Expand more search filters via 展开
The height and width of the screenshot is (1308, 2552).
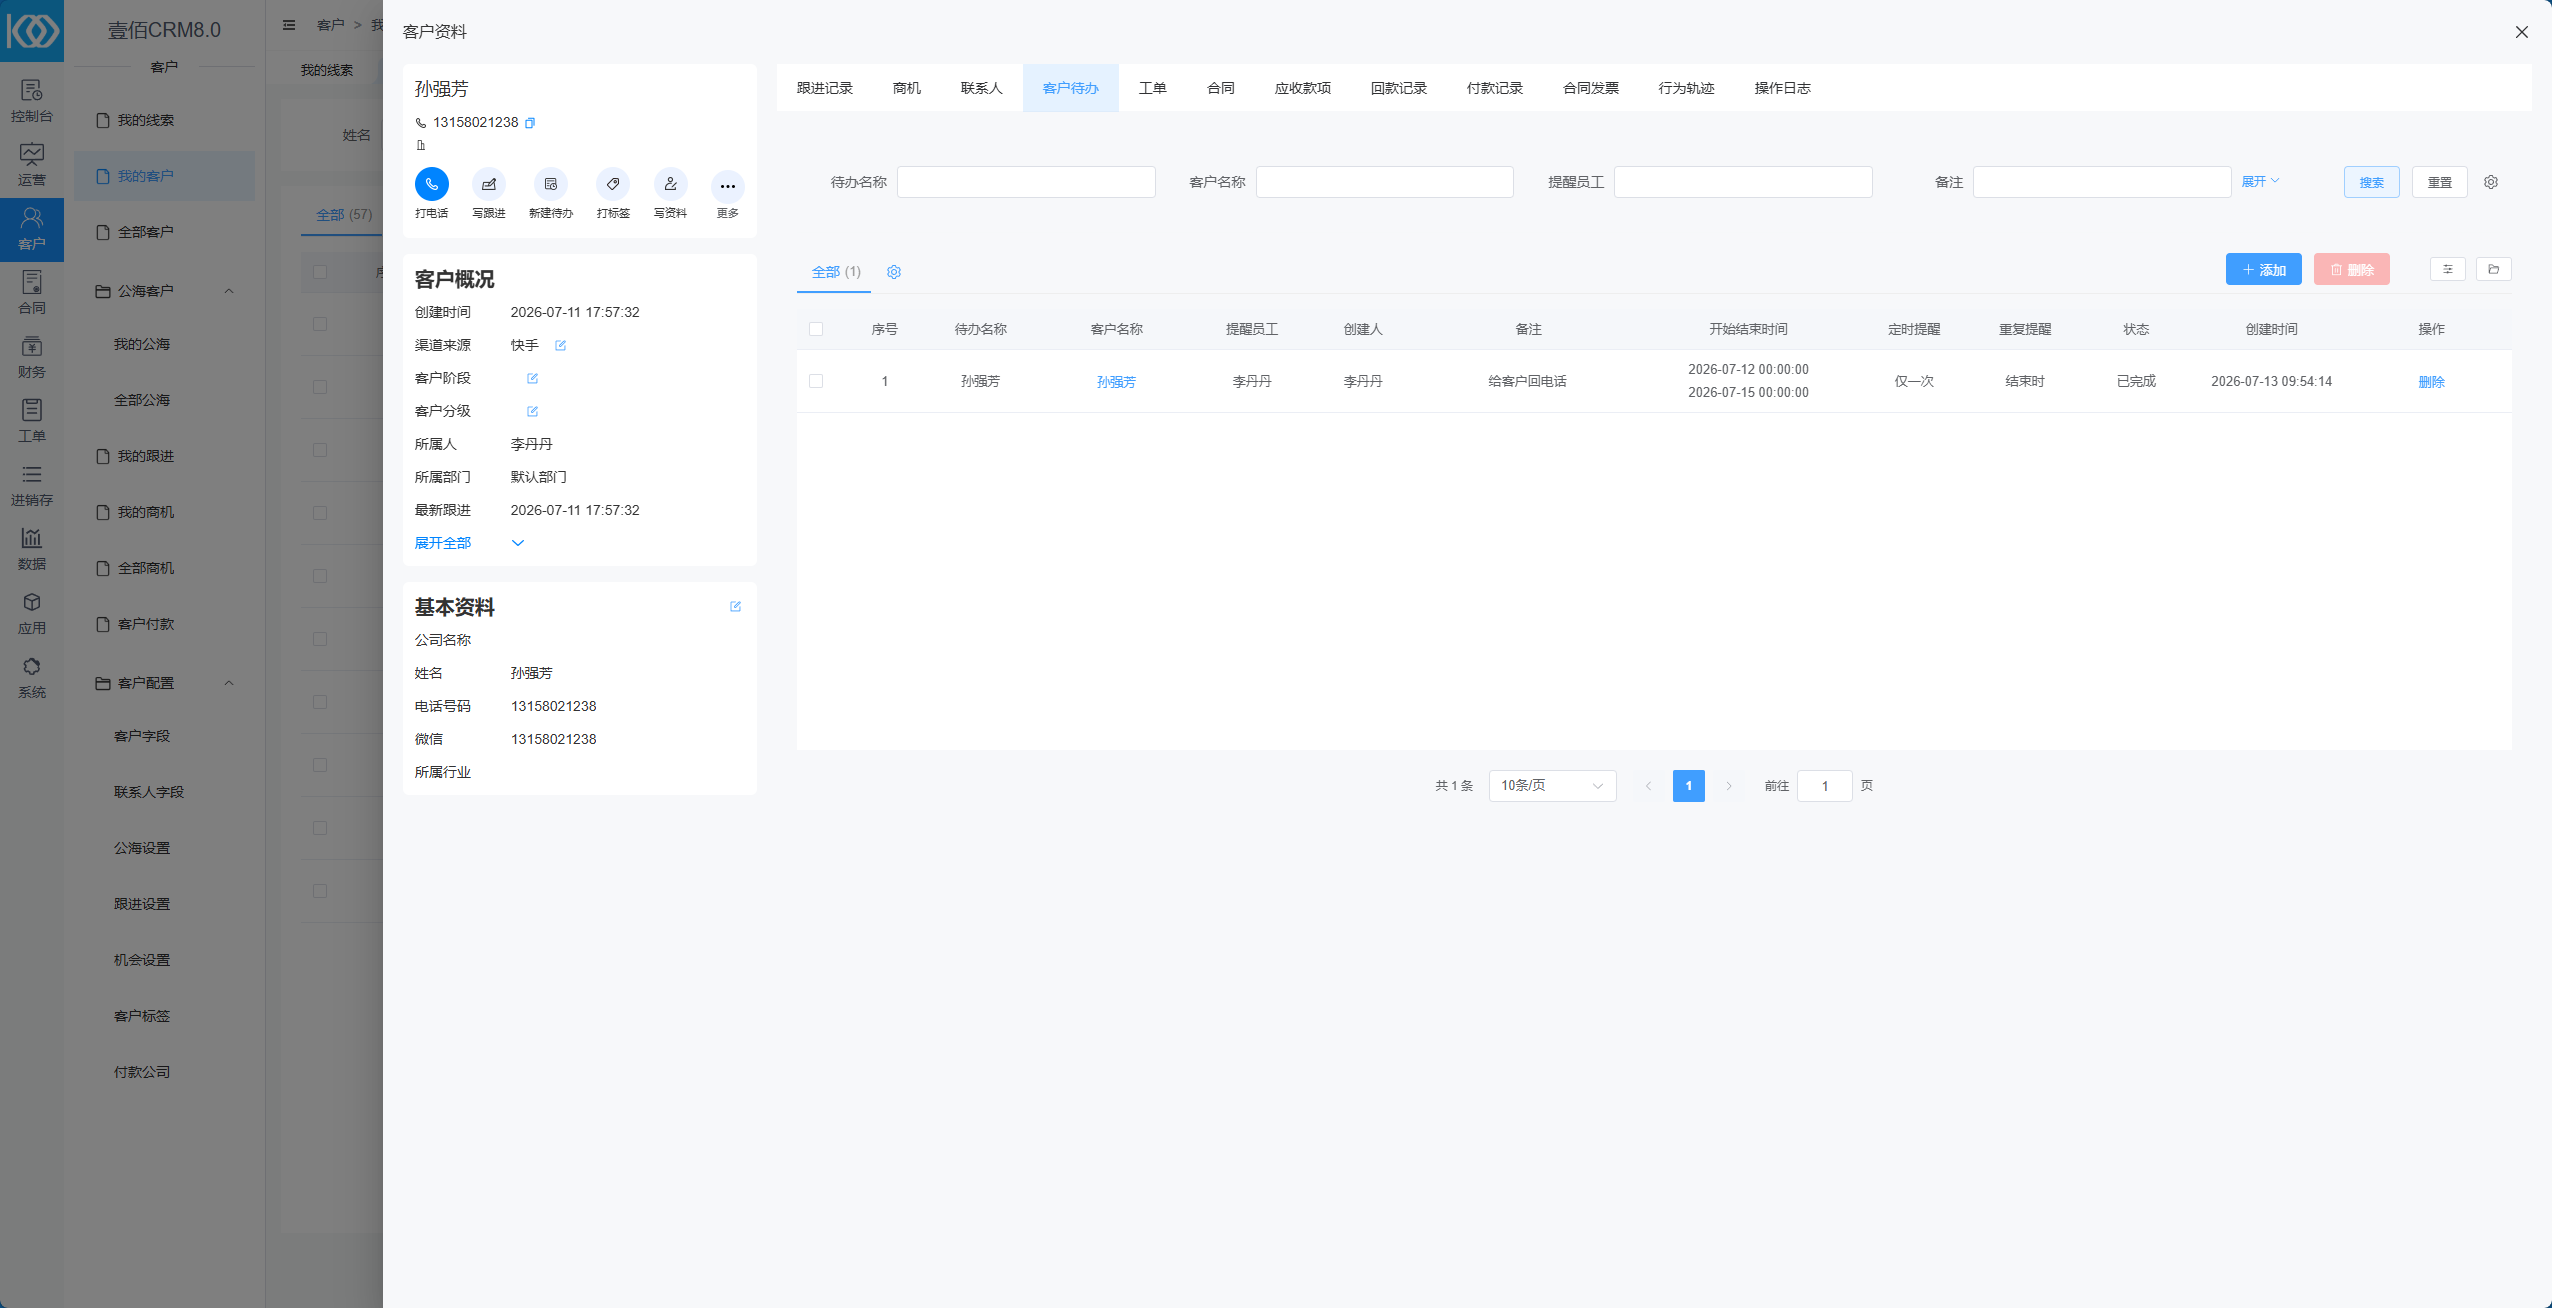(2260, 181)
